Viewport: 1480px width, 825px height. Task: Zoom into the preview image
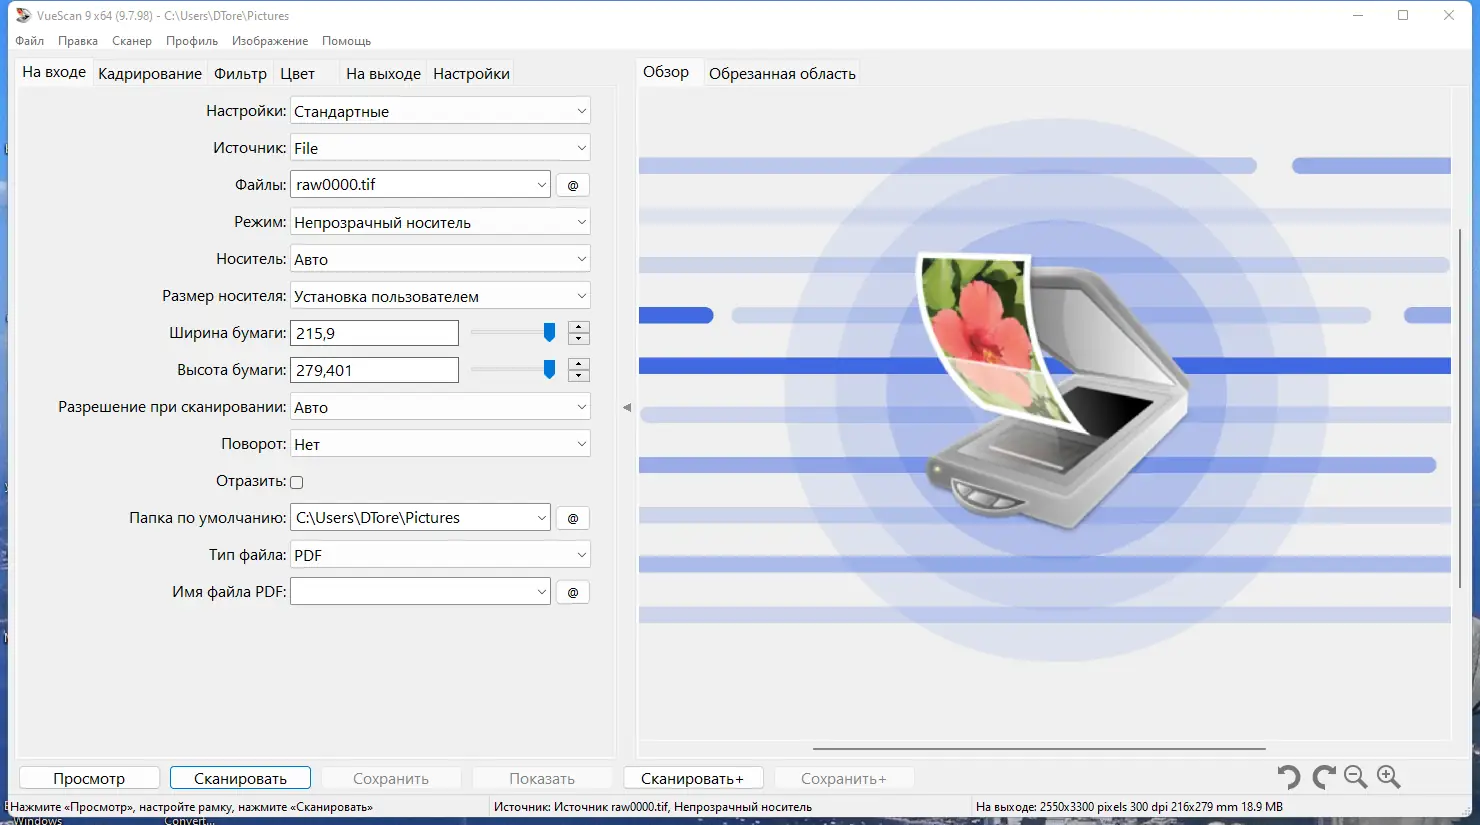(1389, 777)
